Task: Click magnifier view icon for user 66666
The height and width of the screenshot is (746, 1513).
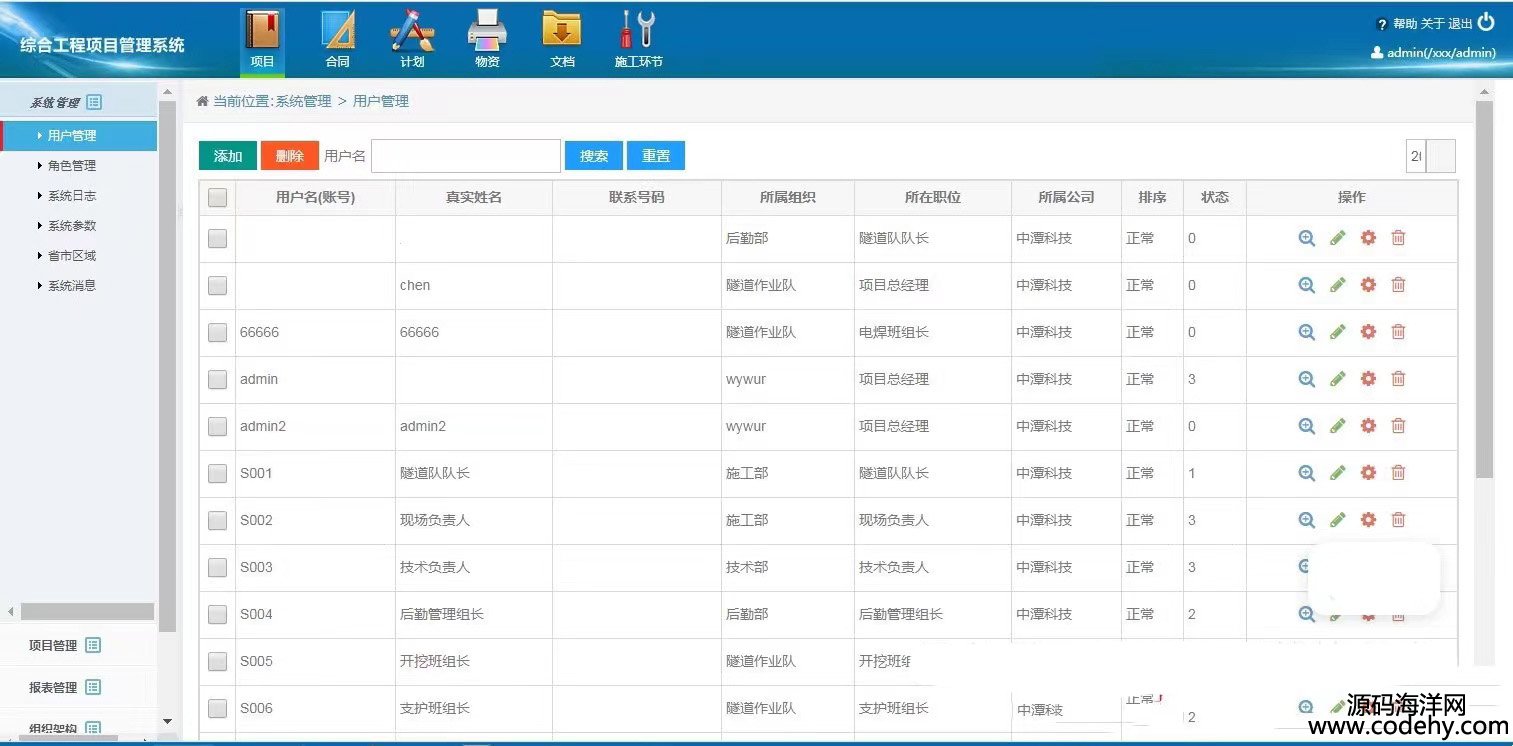Action: 1306,332
